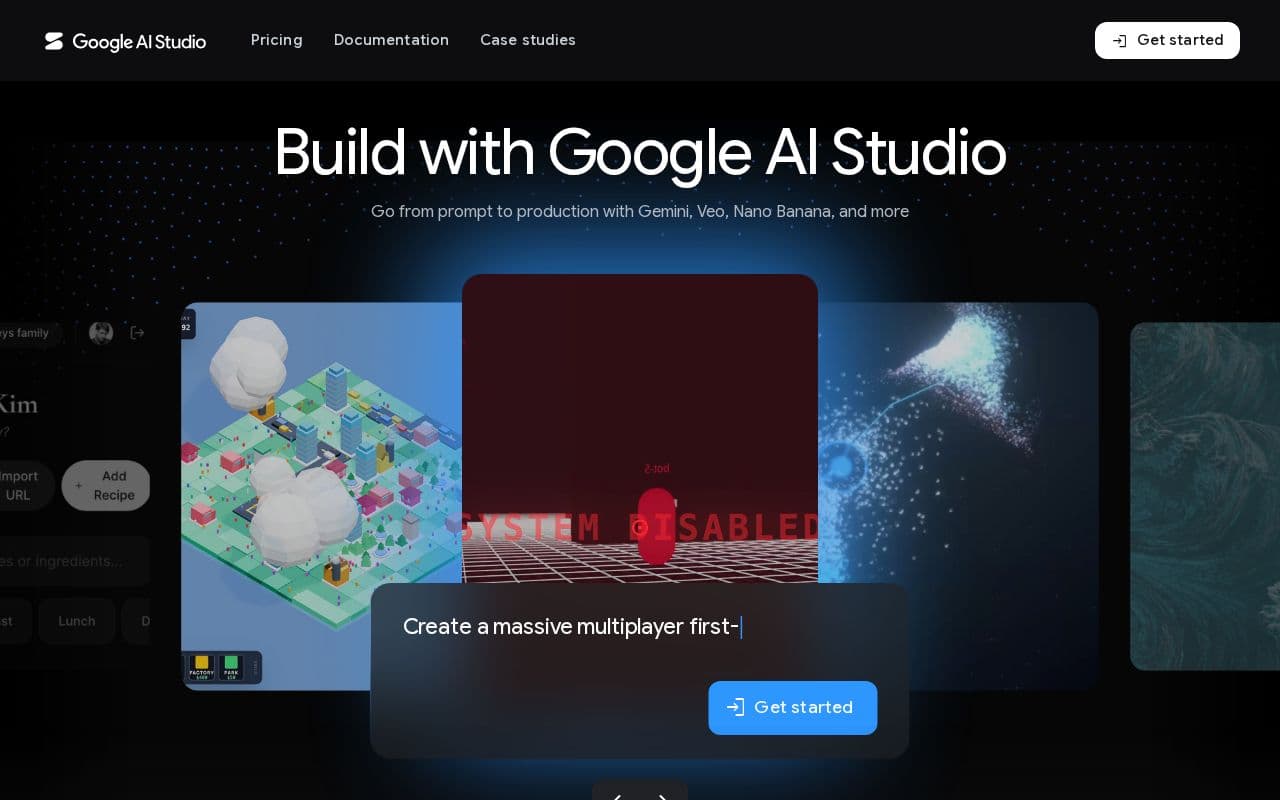Click the yellow Factory icon in city game

[x=202, y=667]
